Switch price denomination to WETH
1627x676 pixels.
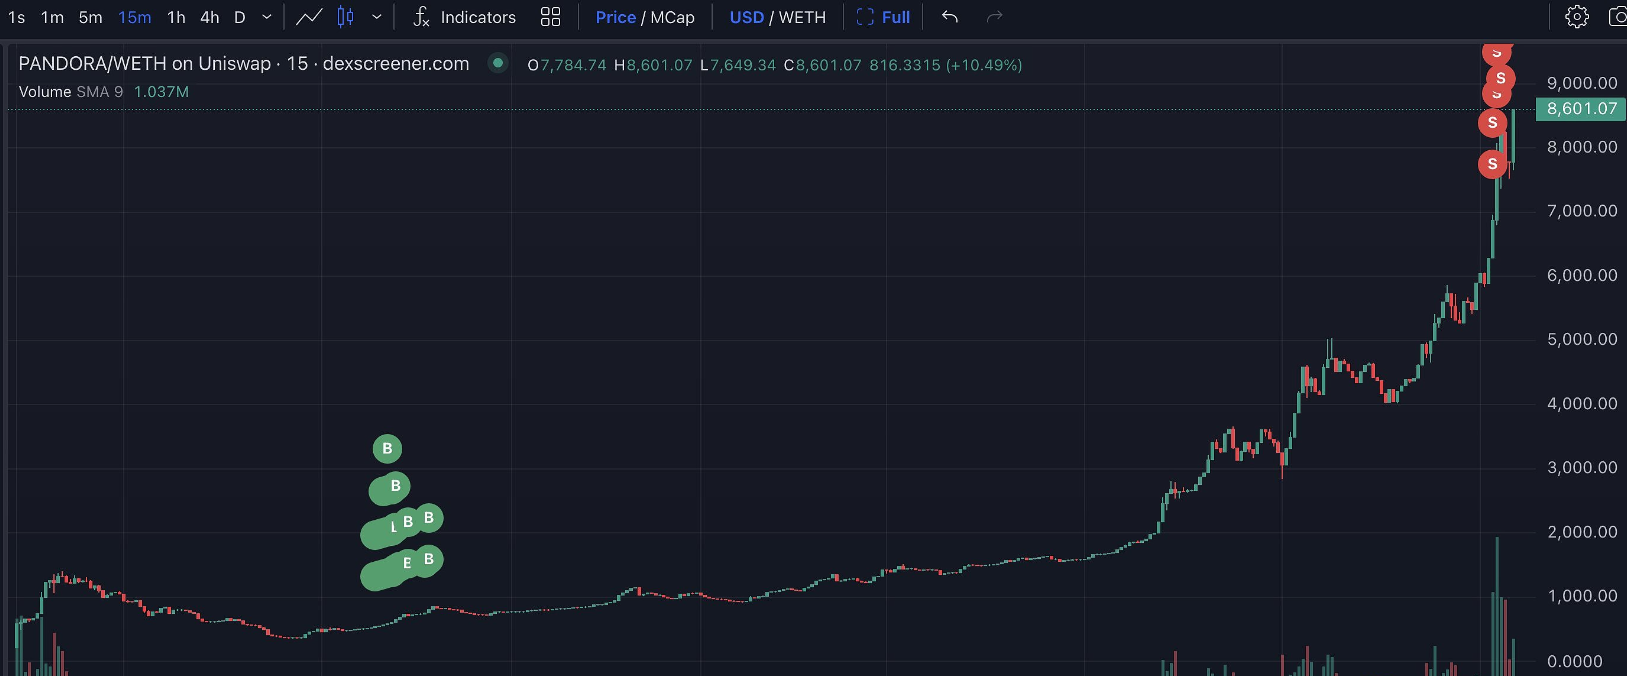[802, 17]
